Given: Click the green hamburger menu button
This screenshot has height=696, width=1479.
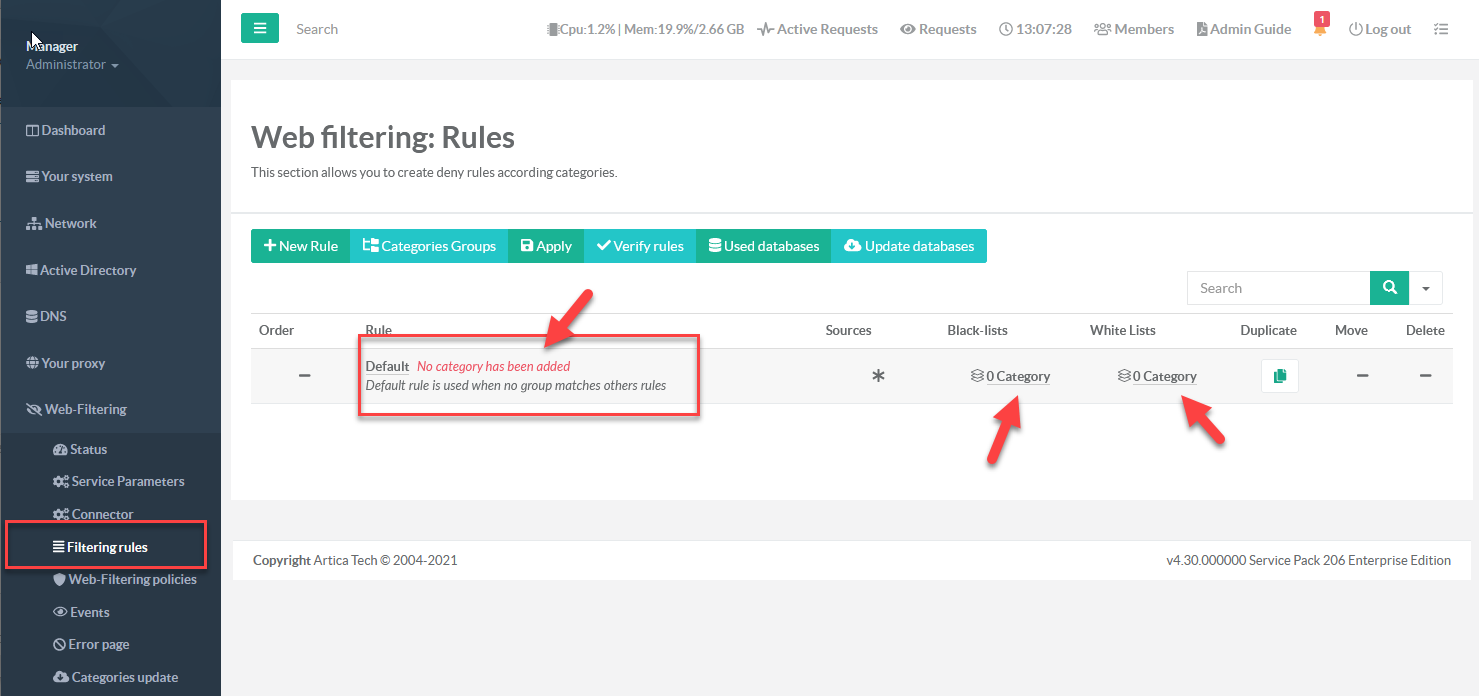Looking at the screenshot, I should [x=260, y=29].
